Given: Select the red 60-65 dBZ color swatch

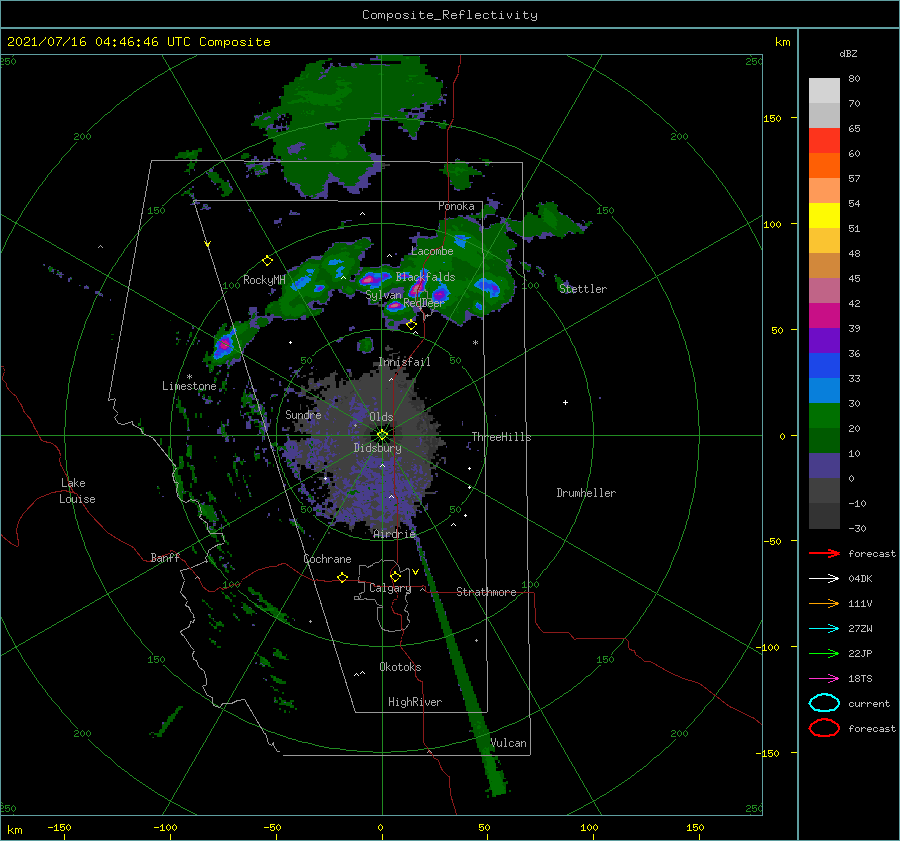Looking at the screenshot, I should click(x=824, y=141).
